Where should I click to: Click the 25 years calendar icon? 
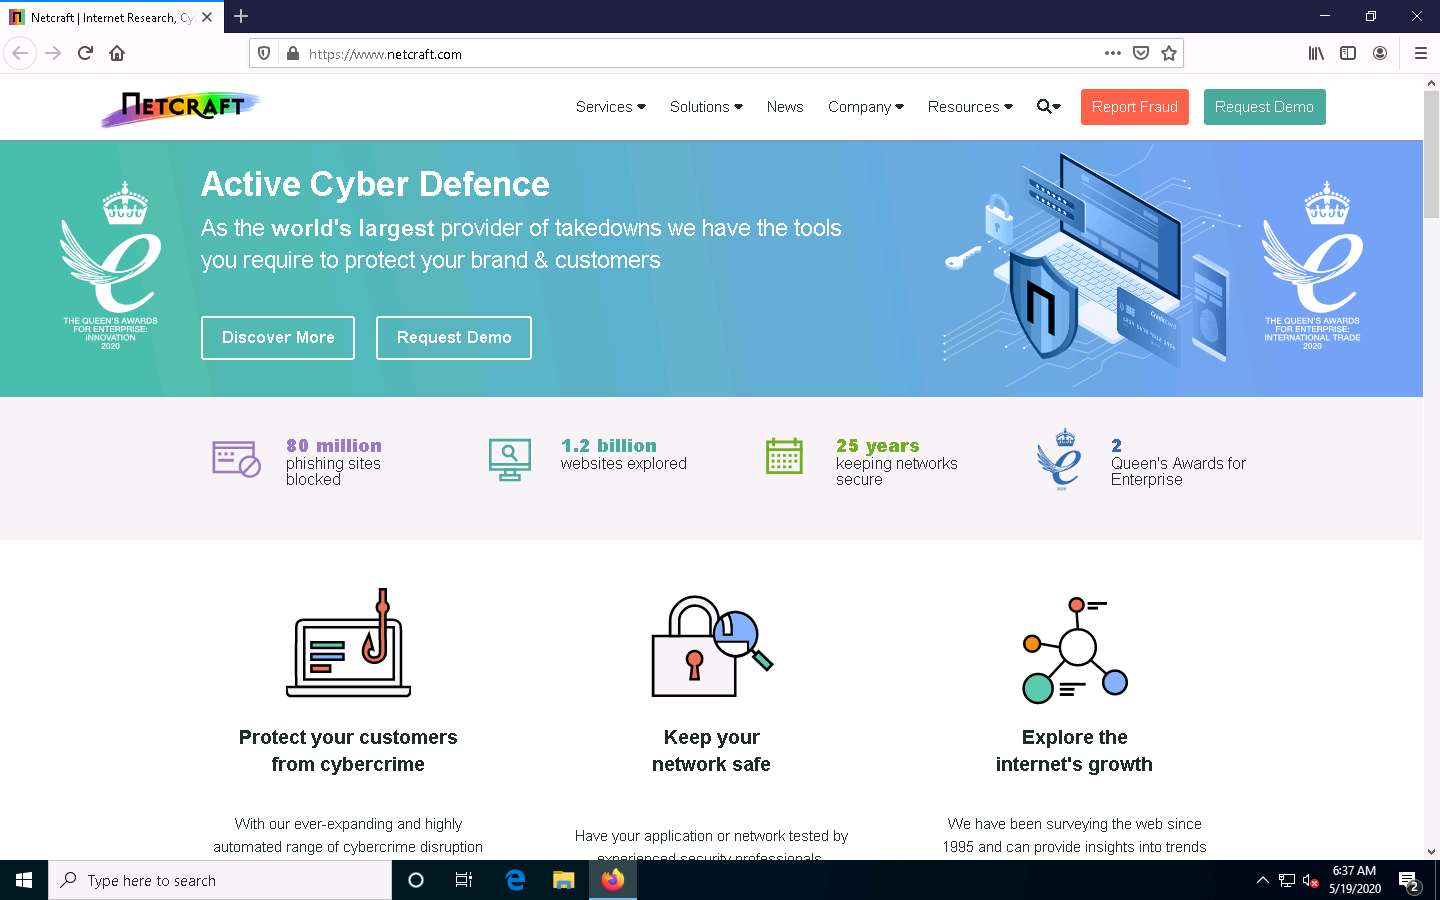click(x=784, y=456)
